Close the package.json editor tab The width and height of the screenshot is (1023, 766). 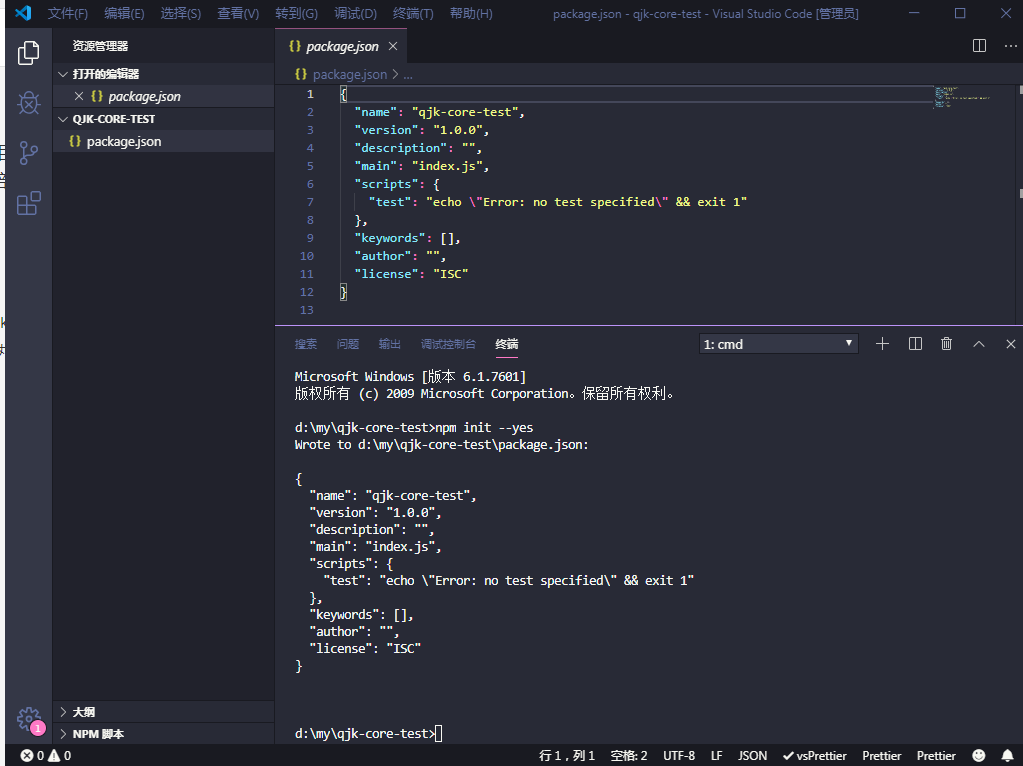393,46
